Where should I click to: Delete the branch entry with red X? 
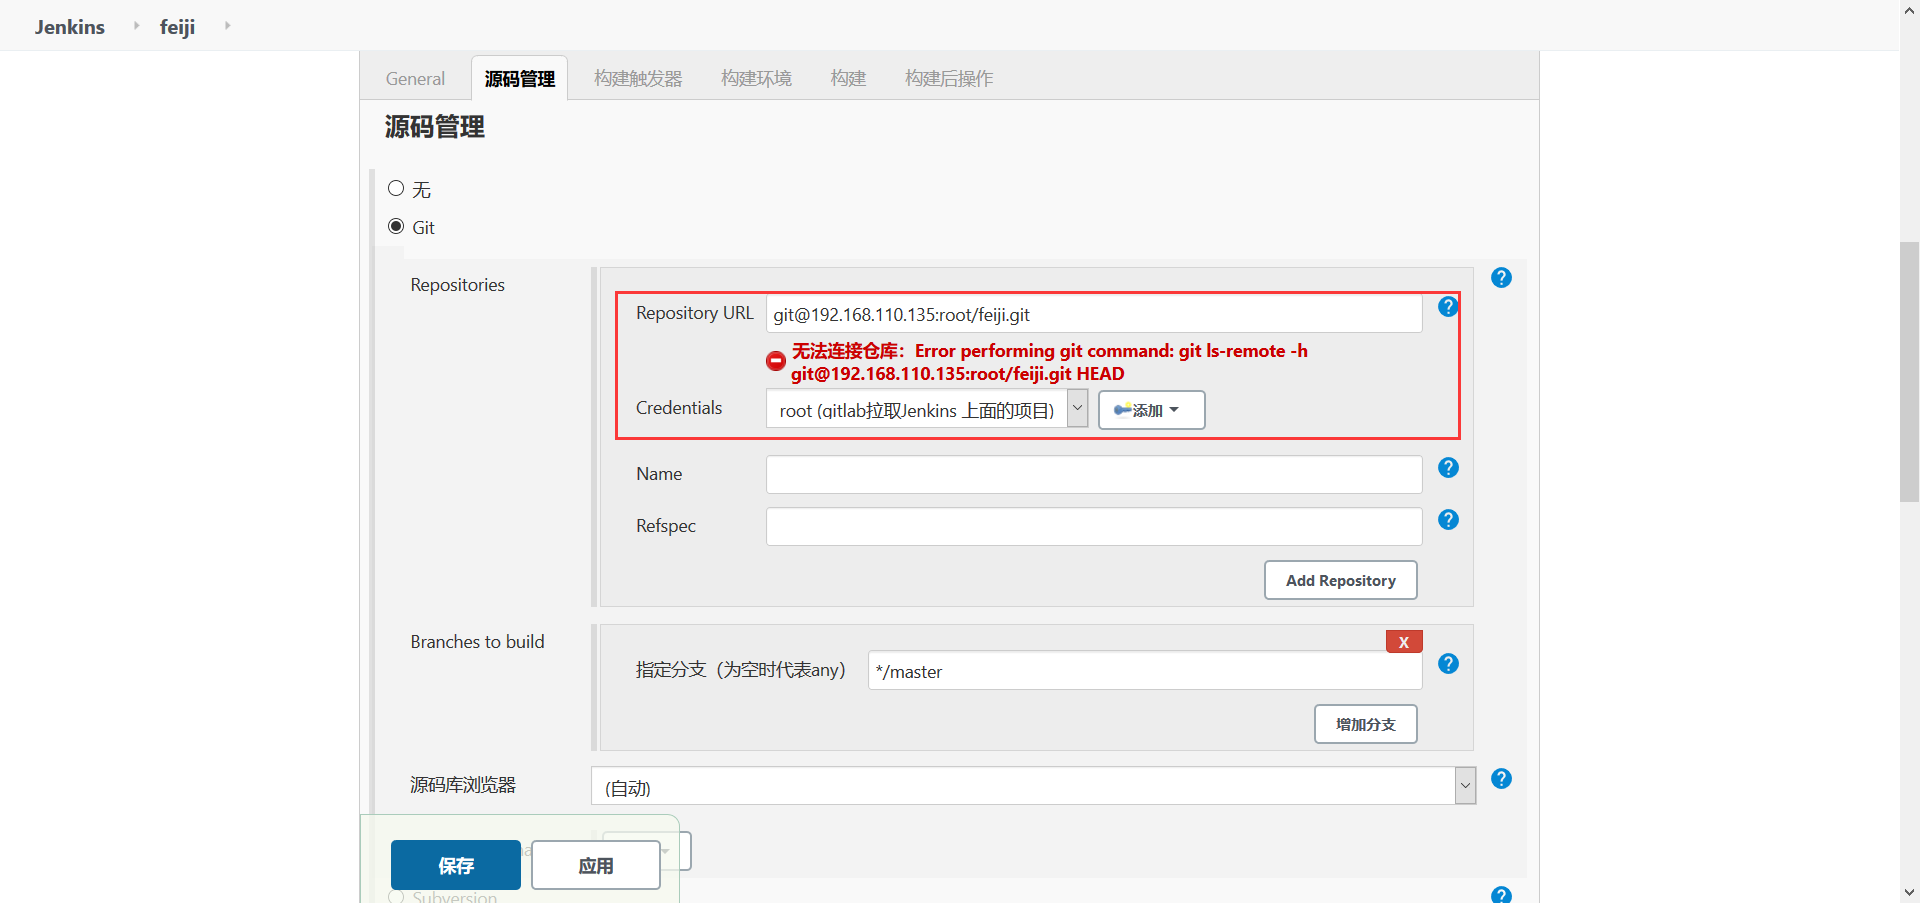(1404, 642)
